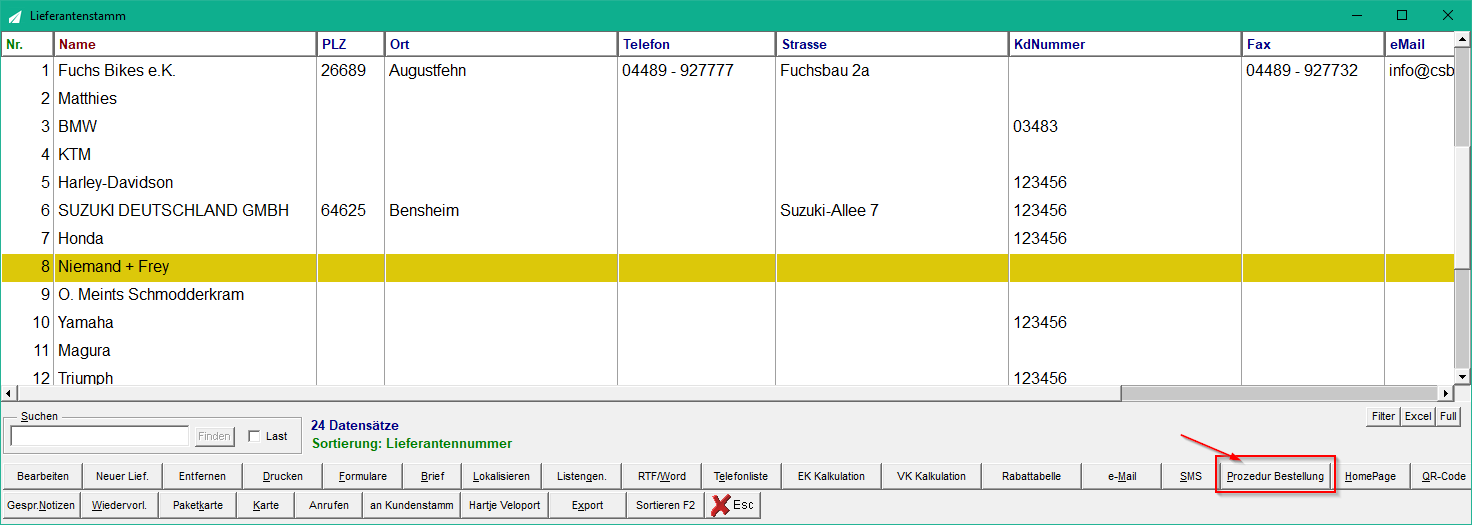Screen dimensions: 1472x525
Task: Select SUZUKI DEUTSCHLAND GMBH row
Action: [x=727, y=211]
